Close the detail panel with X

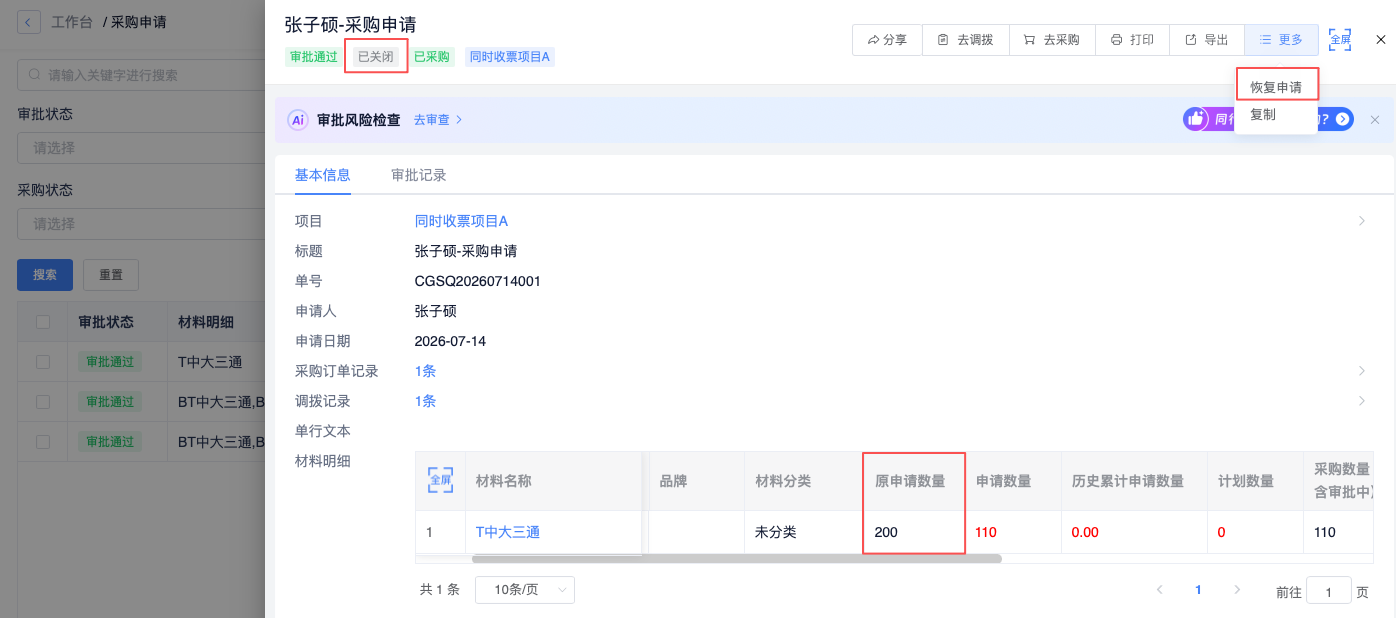click(x=1381, y=40)
